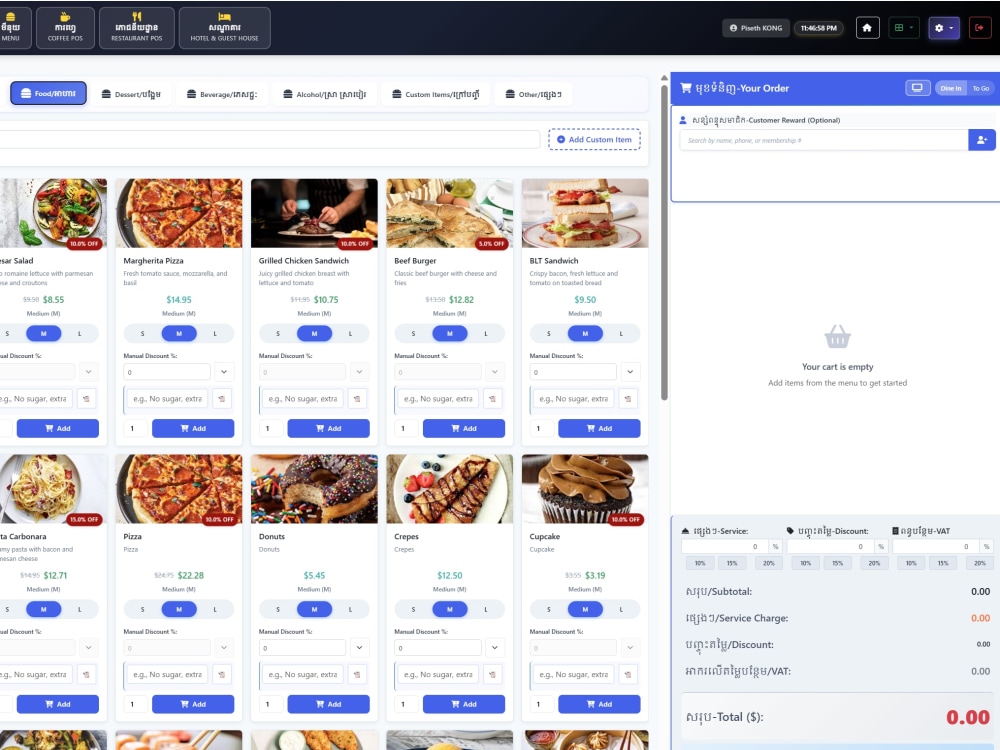Click the add customer icon button
Image resolution: width=1000 pixels, height=750 pixels.
pyautogui.click(x=982, y=140)
